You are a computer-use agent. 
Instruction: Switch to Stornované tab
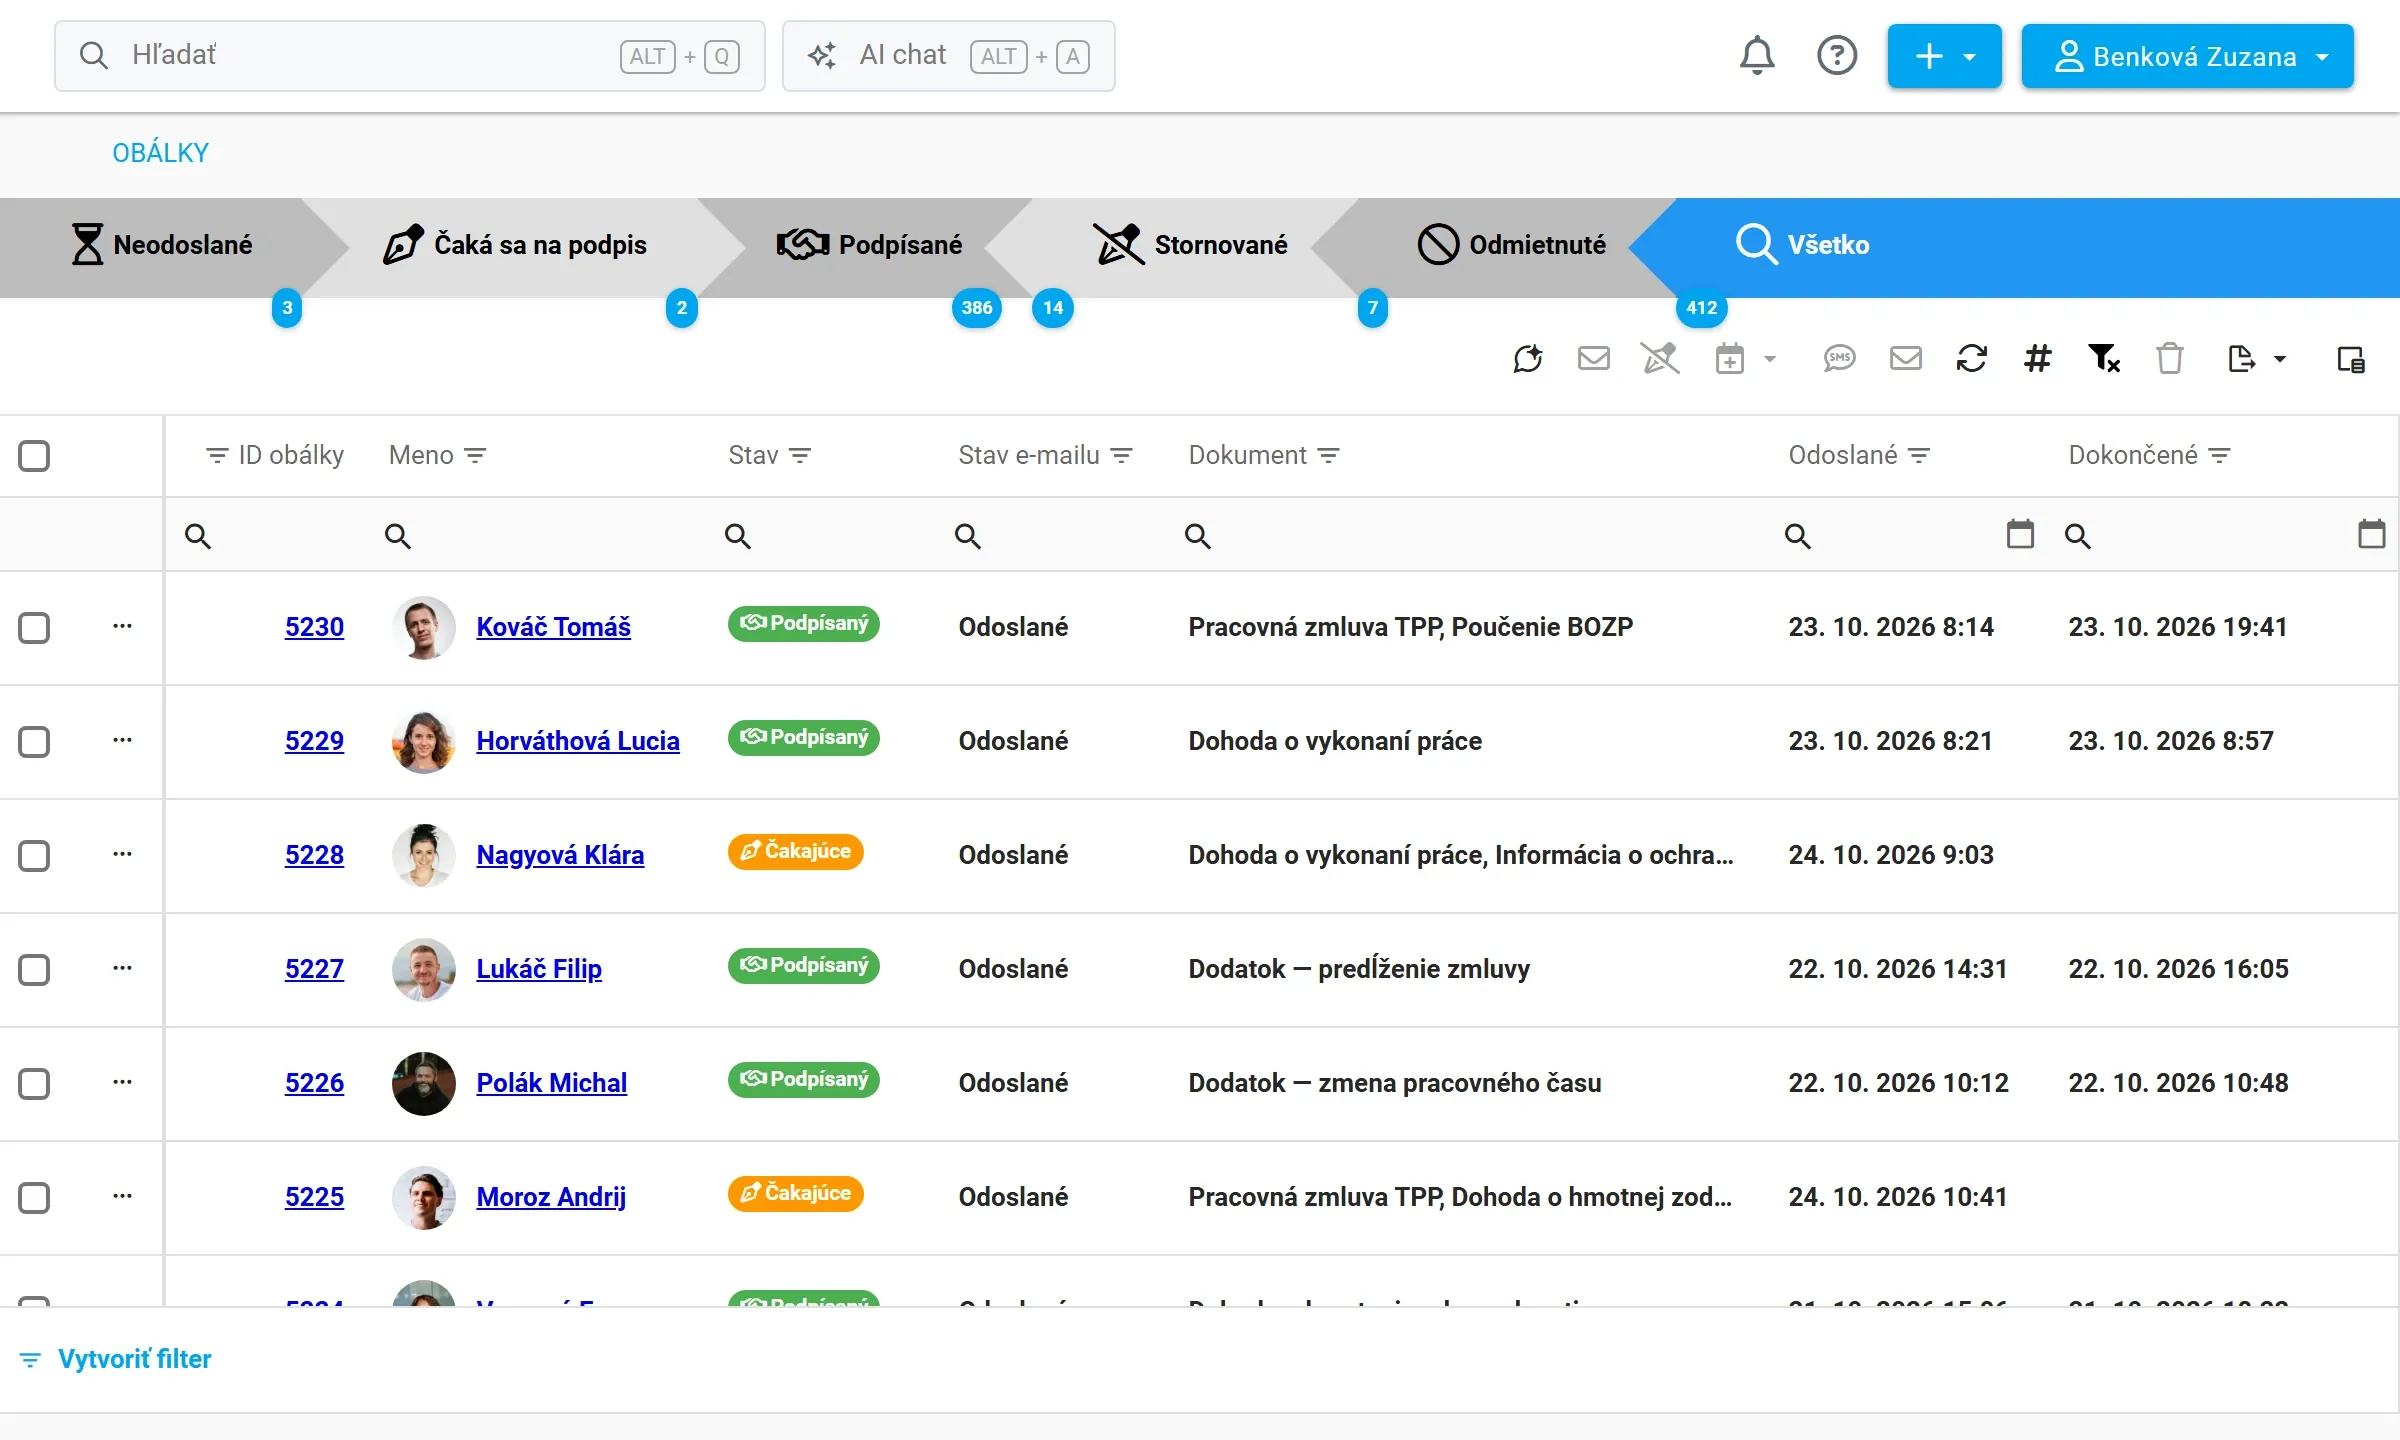click(1190, 246)
